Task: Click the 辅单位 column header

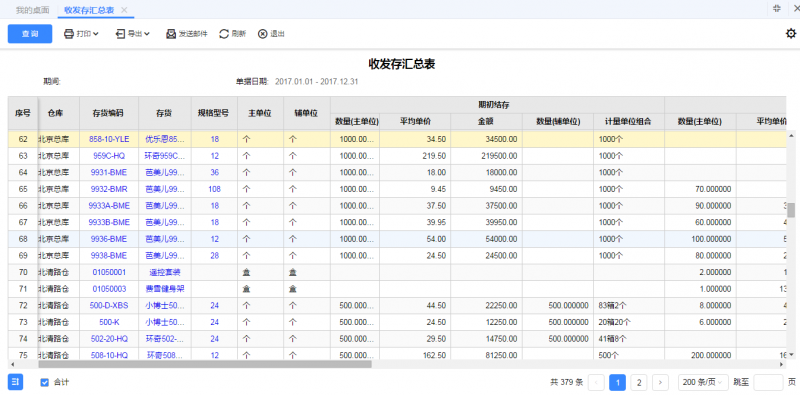Action: coord(307,113)
